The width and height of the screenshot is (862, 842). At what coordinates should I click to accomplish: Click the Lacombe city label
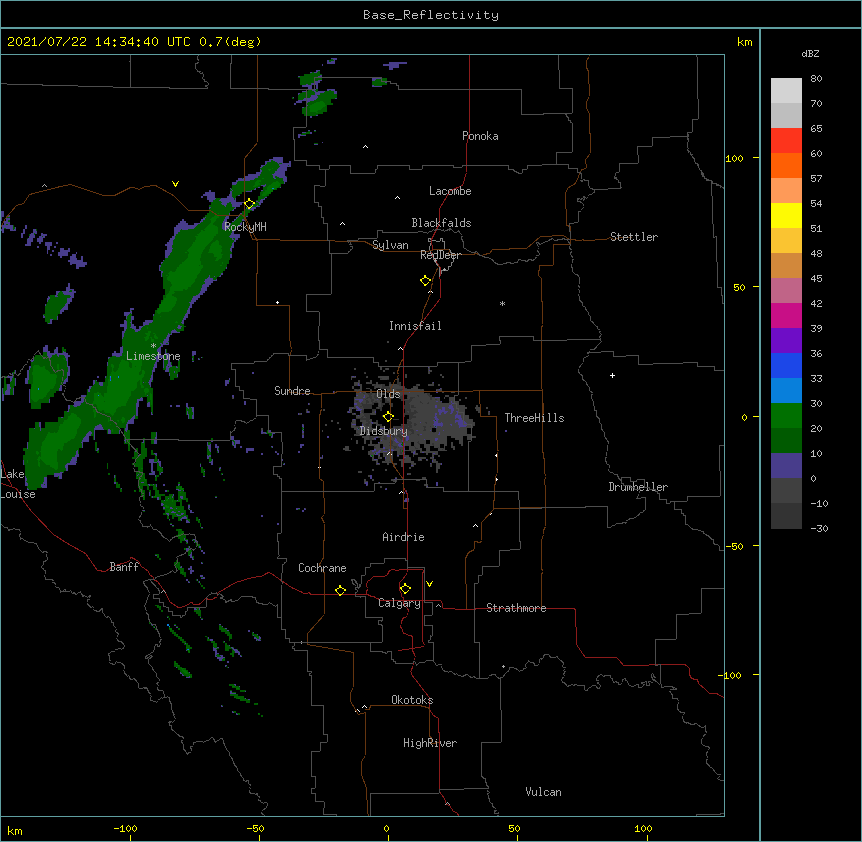pyautogui.click(x=450, y=191)
